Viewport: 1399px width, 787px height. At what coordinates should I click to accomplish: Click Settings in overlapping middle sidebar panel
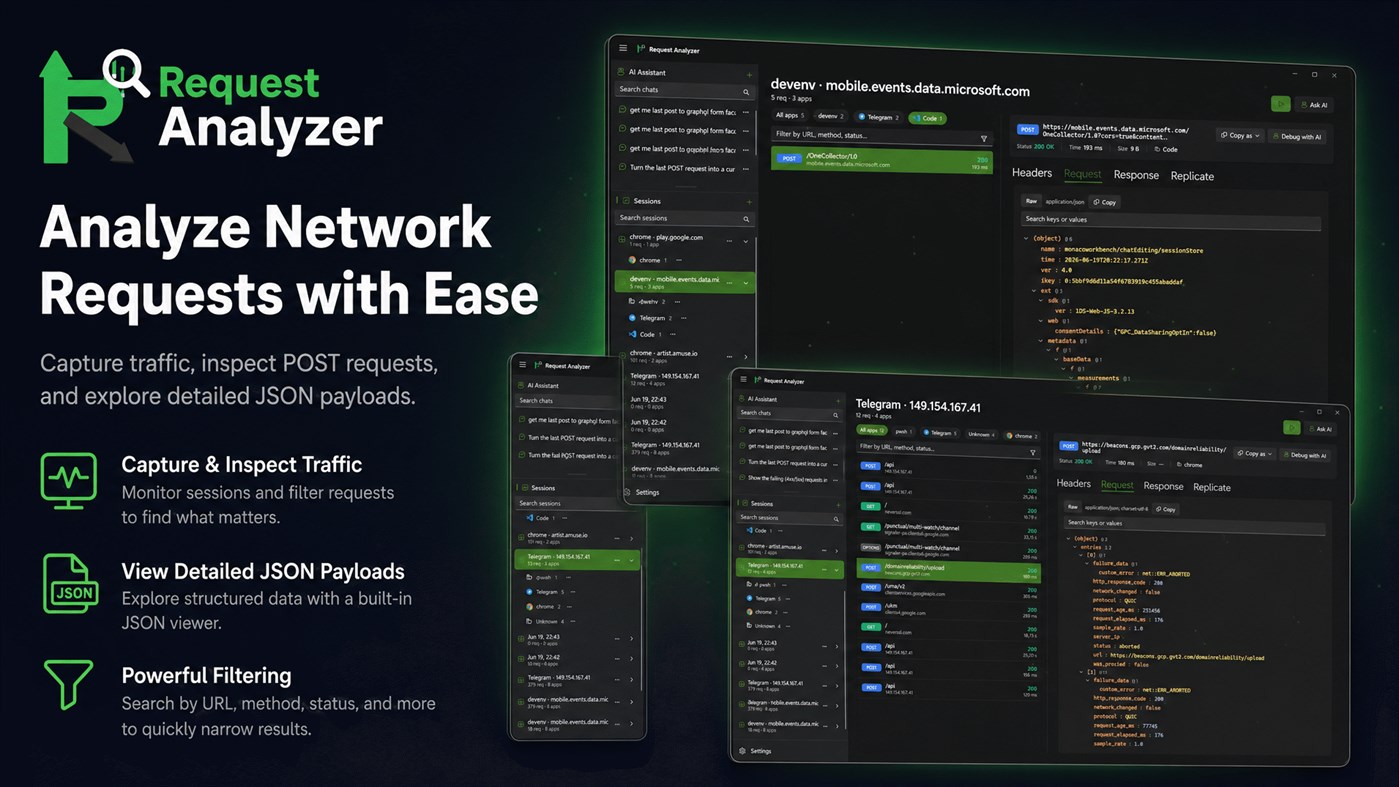(641, 492)
